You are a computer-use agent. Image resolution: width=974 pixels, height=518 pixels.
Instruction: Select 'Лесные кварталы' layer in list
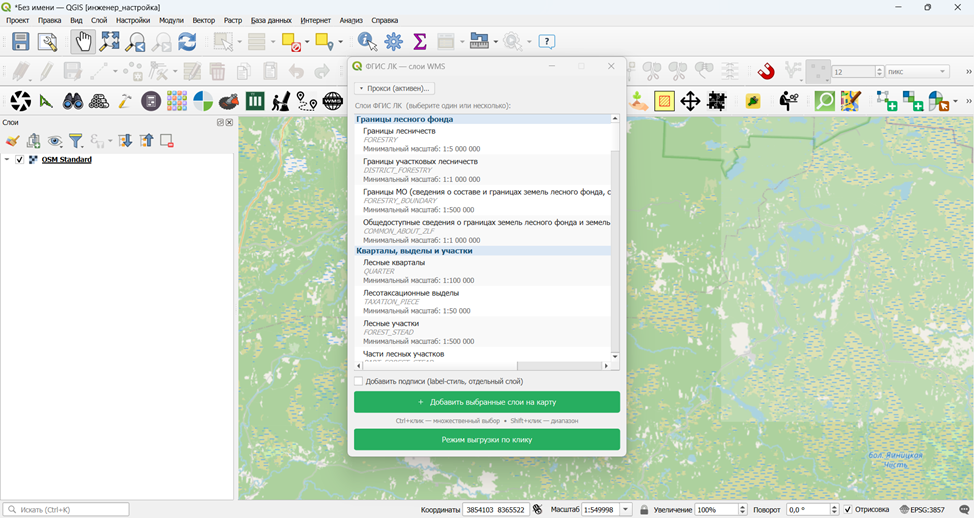[x=483, y=271]
